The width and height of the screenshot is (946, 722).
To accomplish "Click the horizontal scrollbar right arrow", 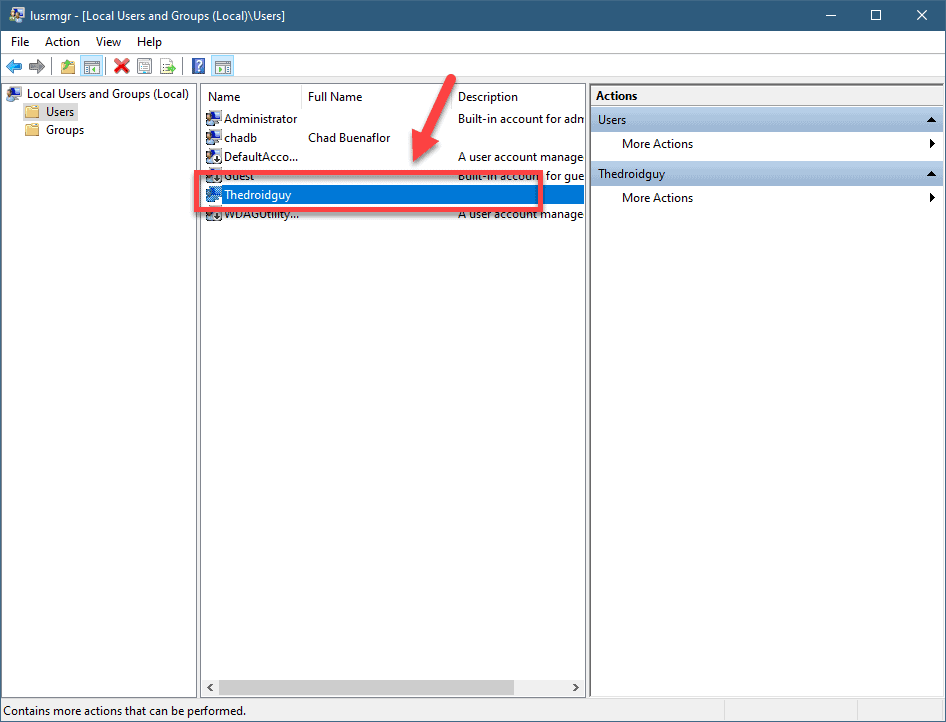I will [x=576, y=688].
